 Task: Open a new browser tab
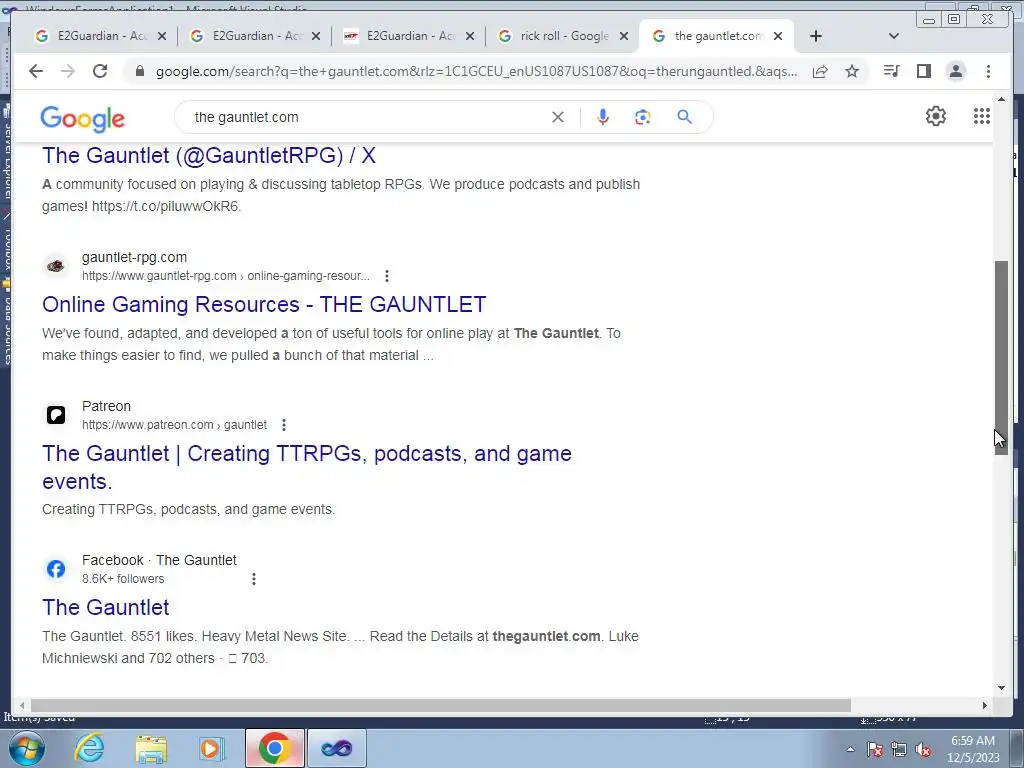pyautogui.click(x=816, y=36)
